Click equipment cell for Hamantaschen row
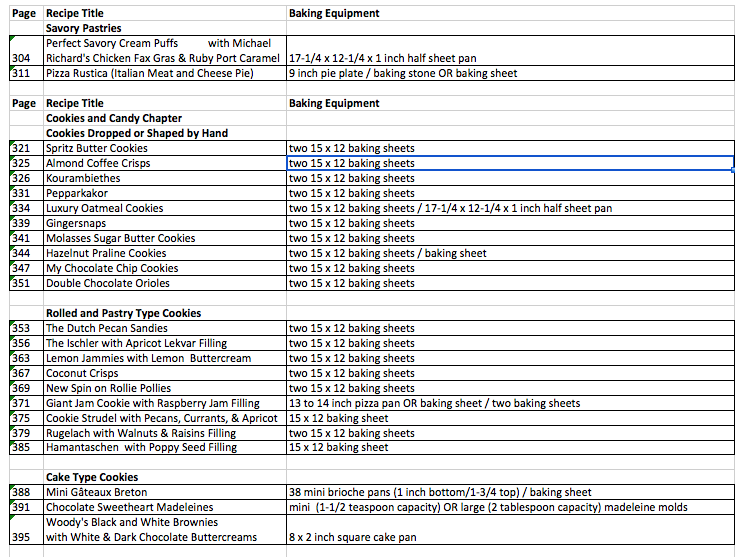Image resolution: width=746 pixels, height=557 pixels. (x=510, y=447)
